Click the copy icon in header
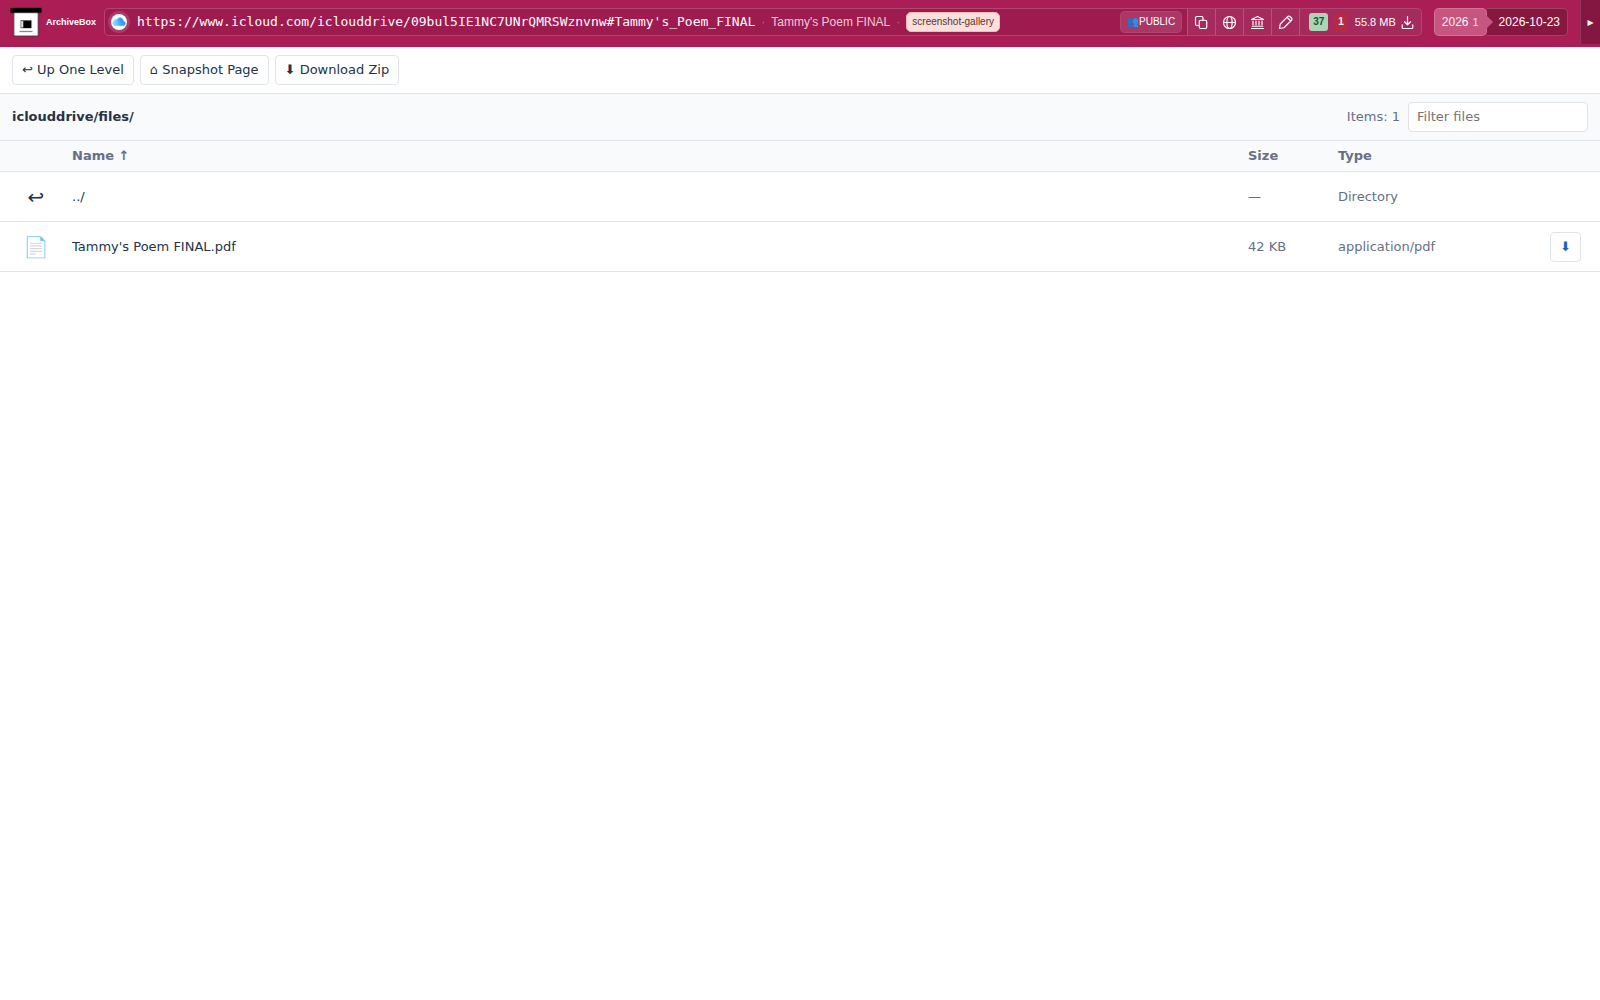 pyautogui.click(x=1201, y=22)
